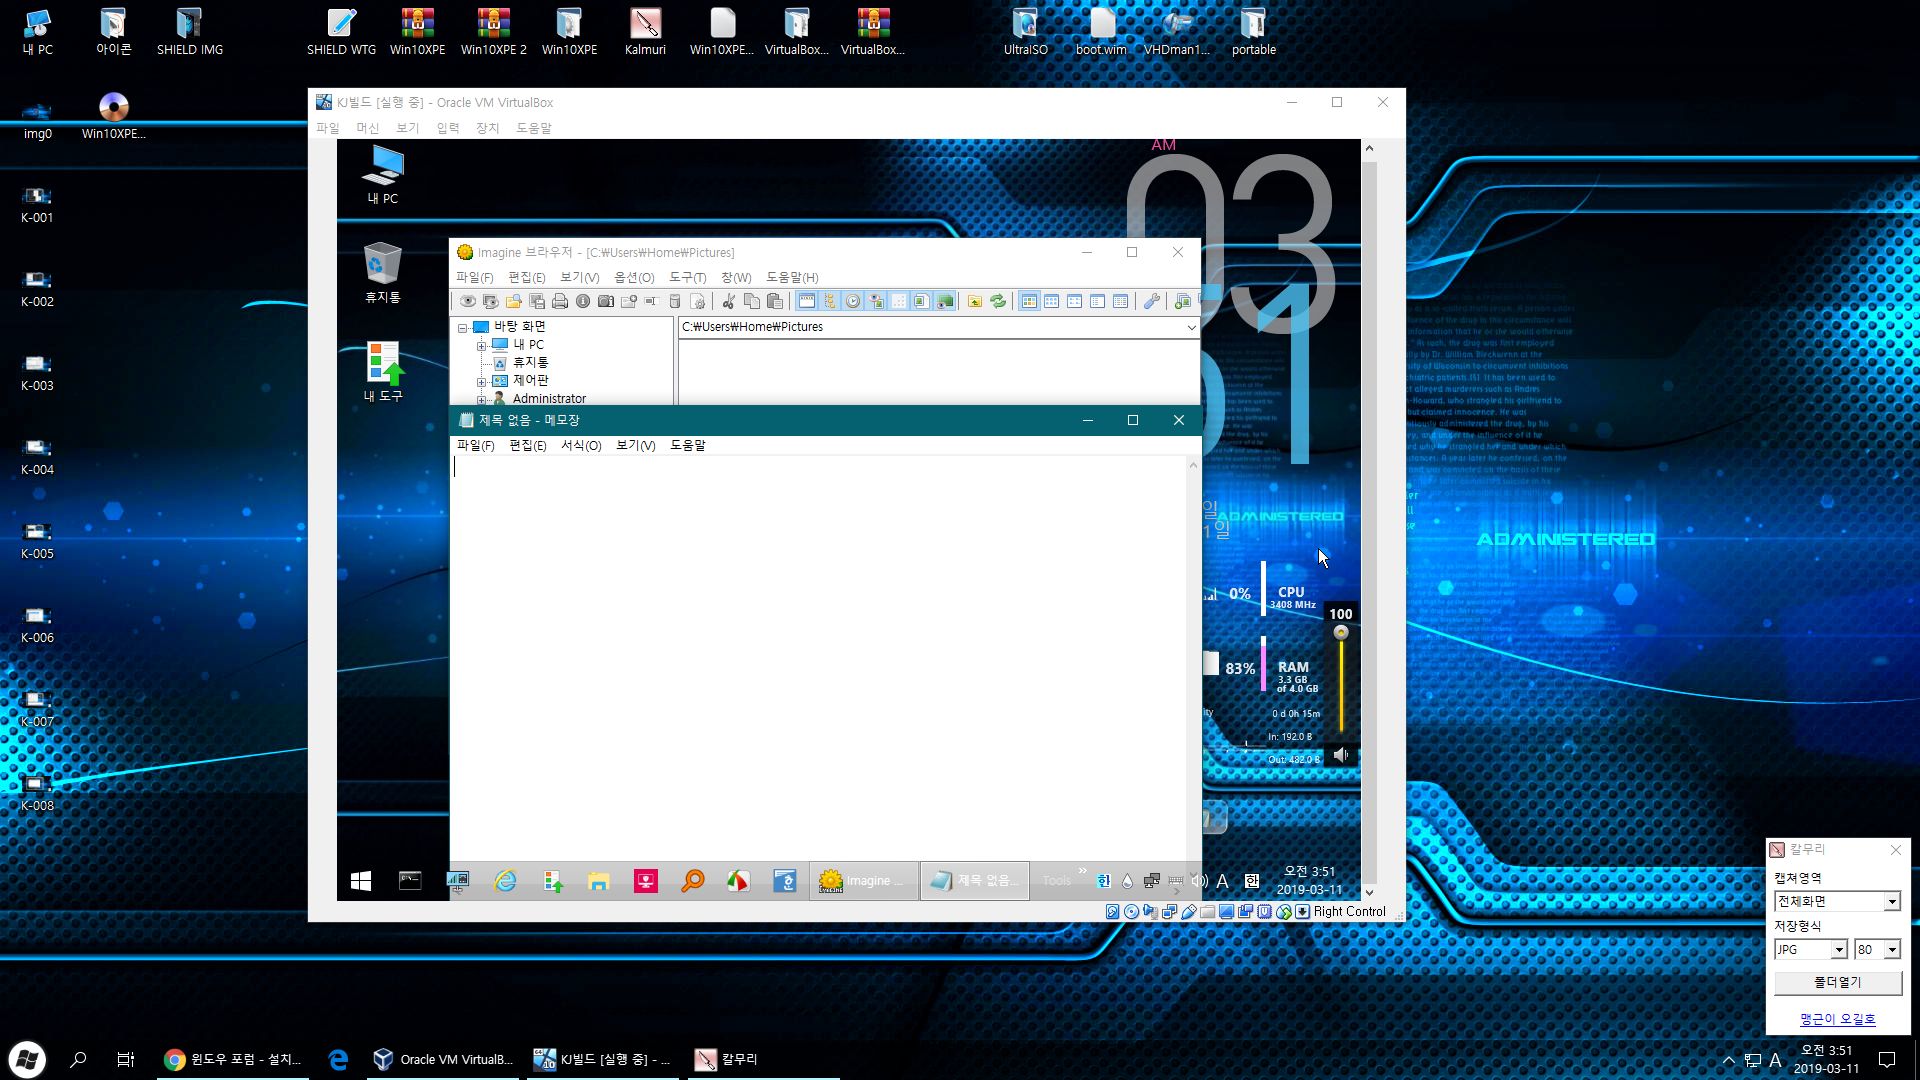This screenshot has height=1080, width=1920.
Task: Click the Paste clipboard icon in Imagine toolbar
Action: tap(774, 301)
